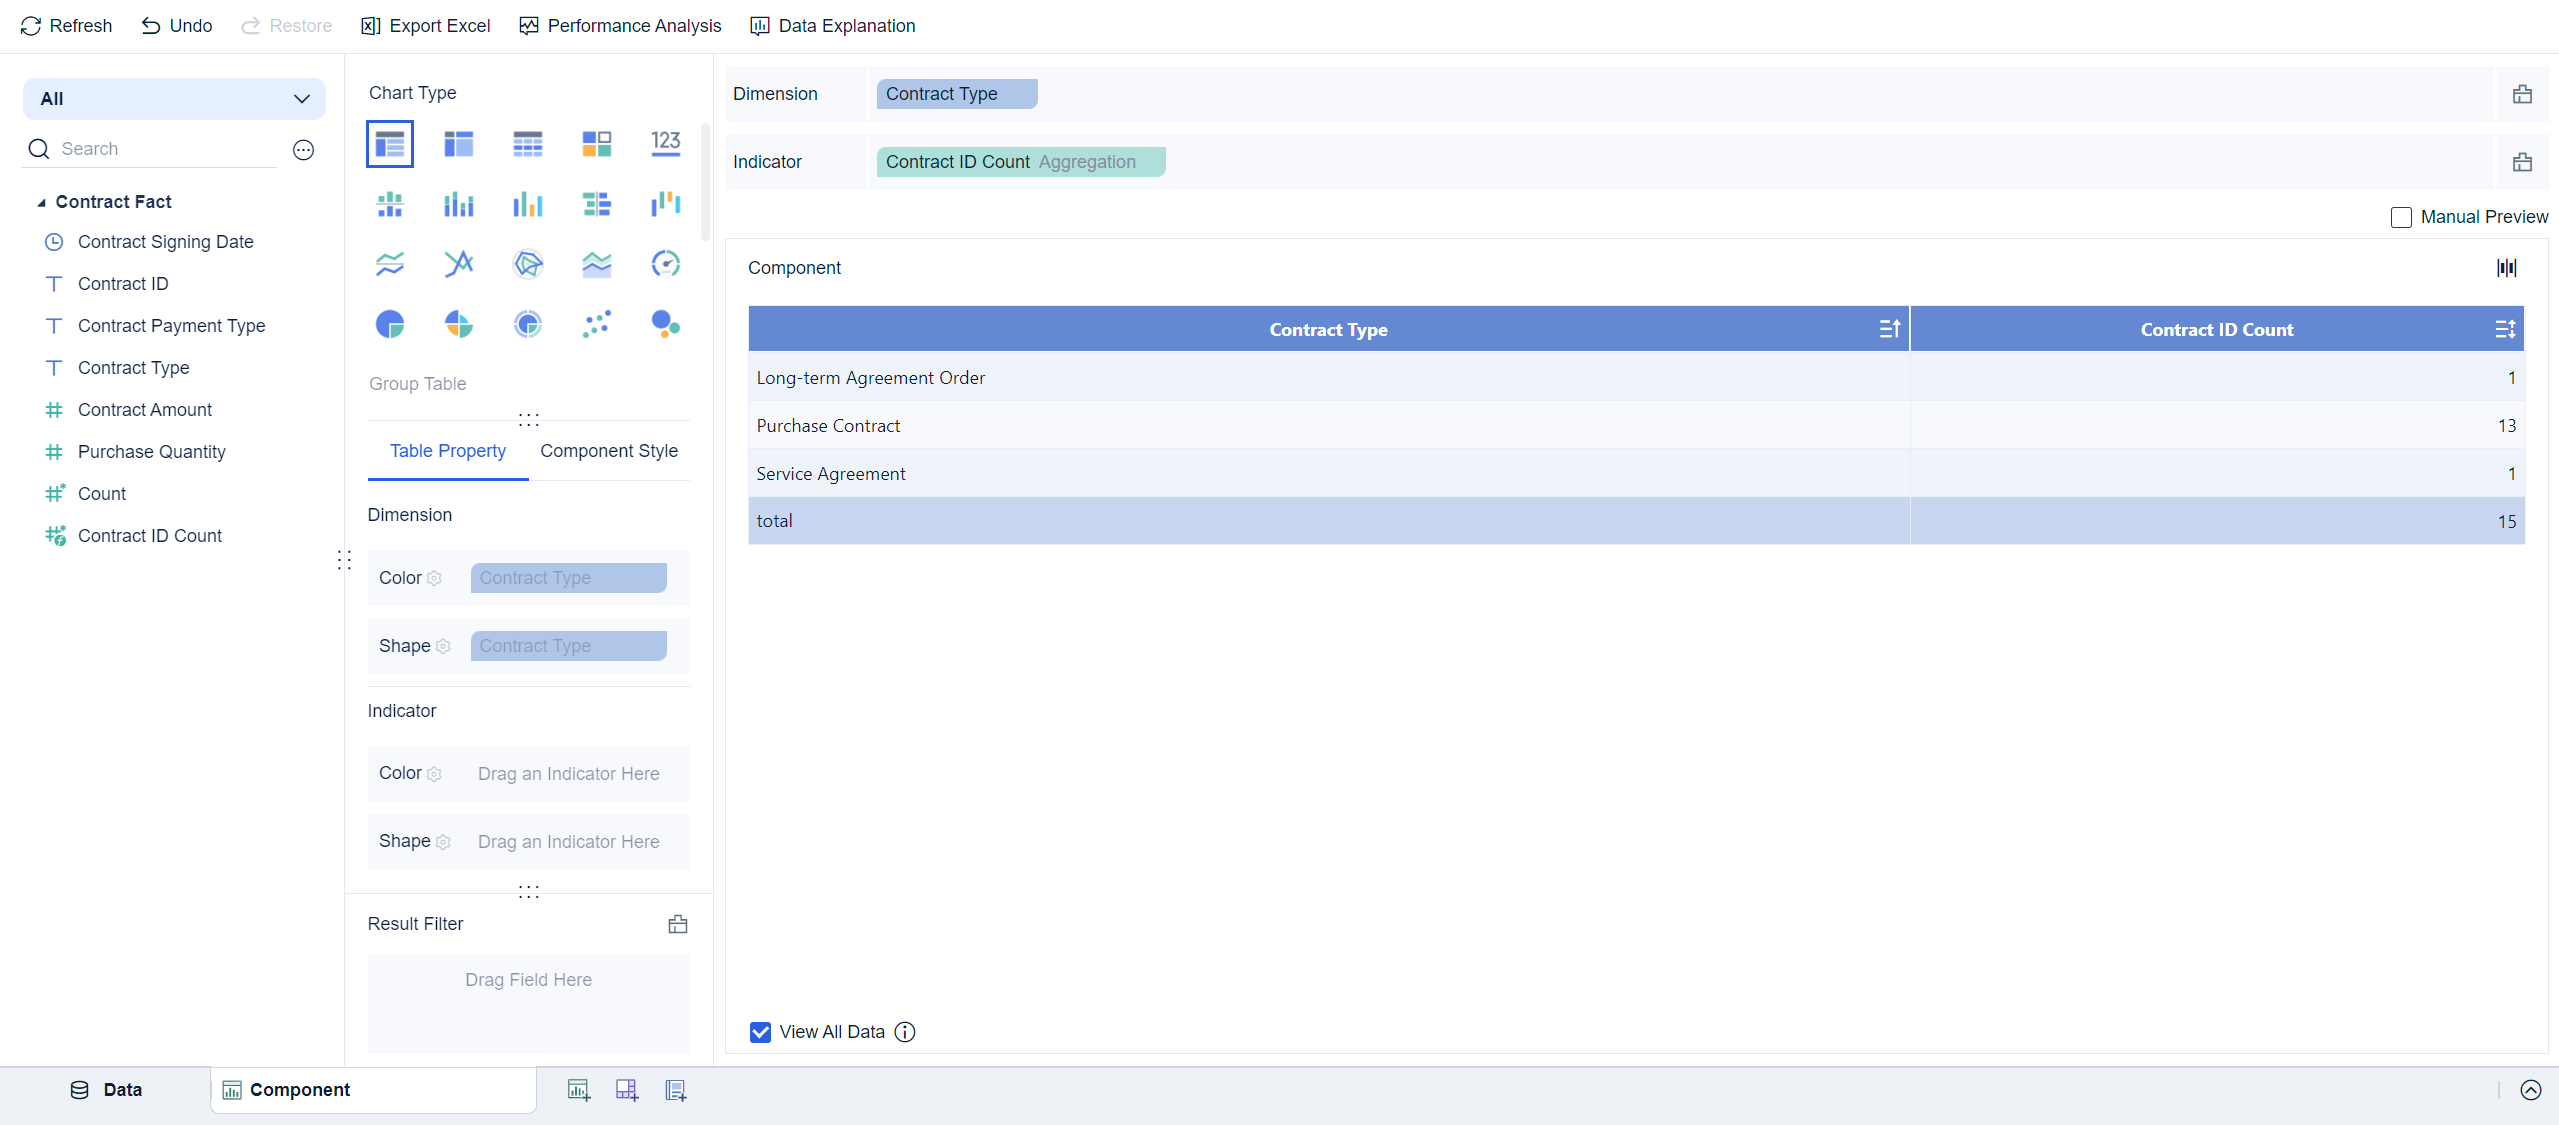Select the Contract Payment Type field
The image size is (2559, 1125).
coord(171,326)
